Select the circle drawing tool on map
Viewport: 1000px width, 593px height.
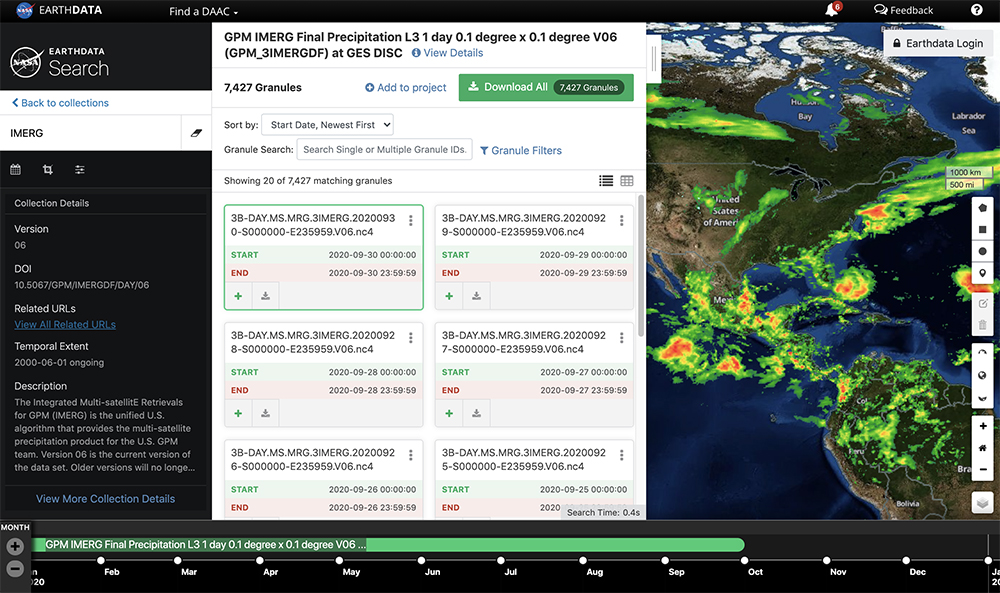tap(982, 251)
